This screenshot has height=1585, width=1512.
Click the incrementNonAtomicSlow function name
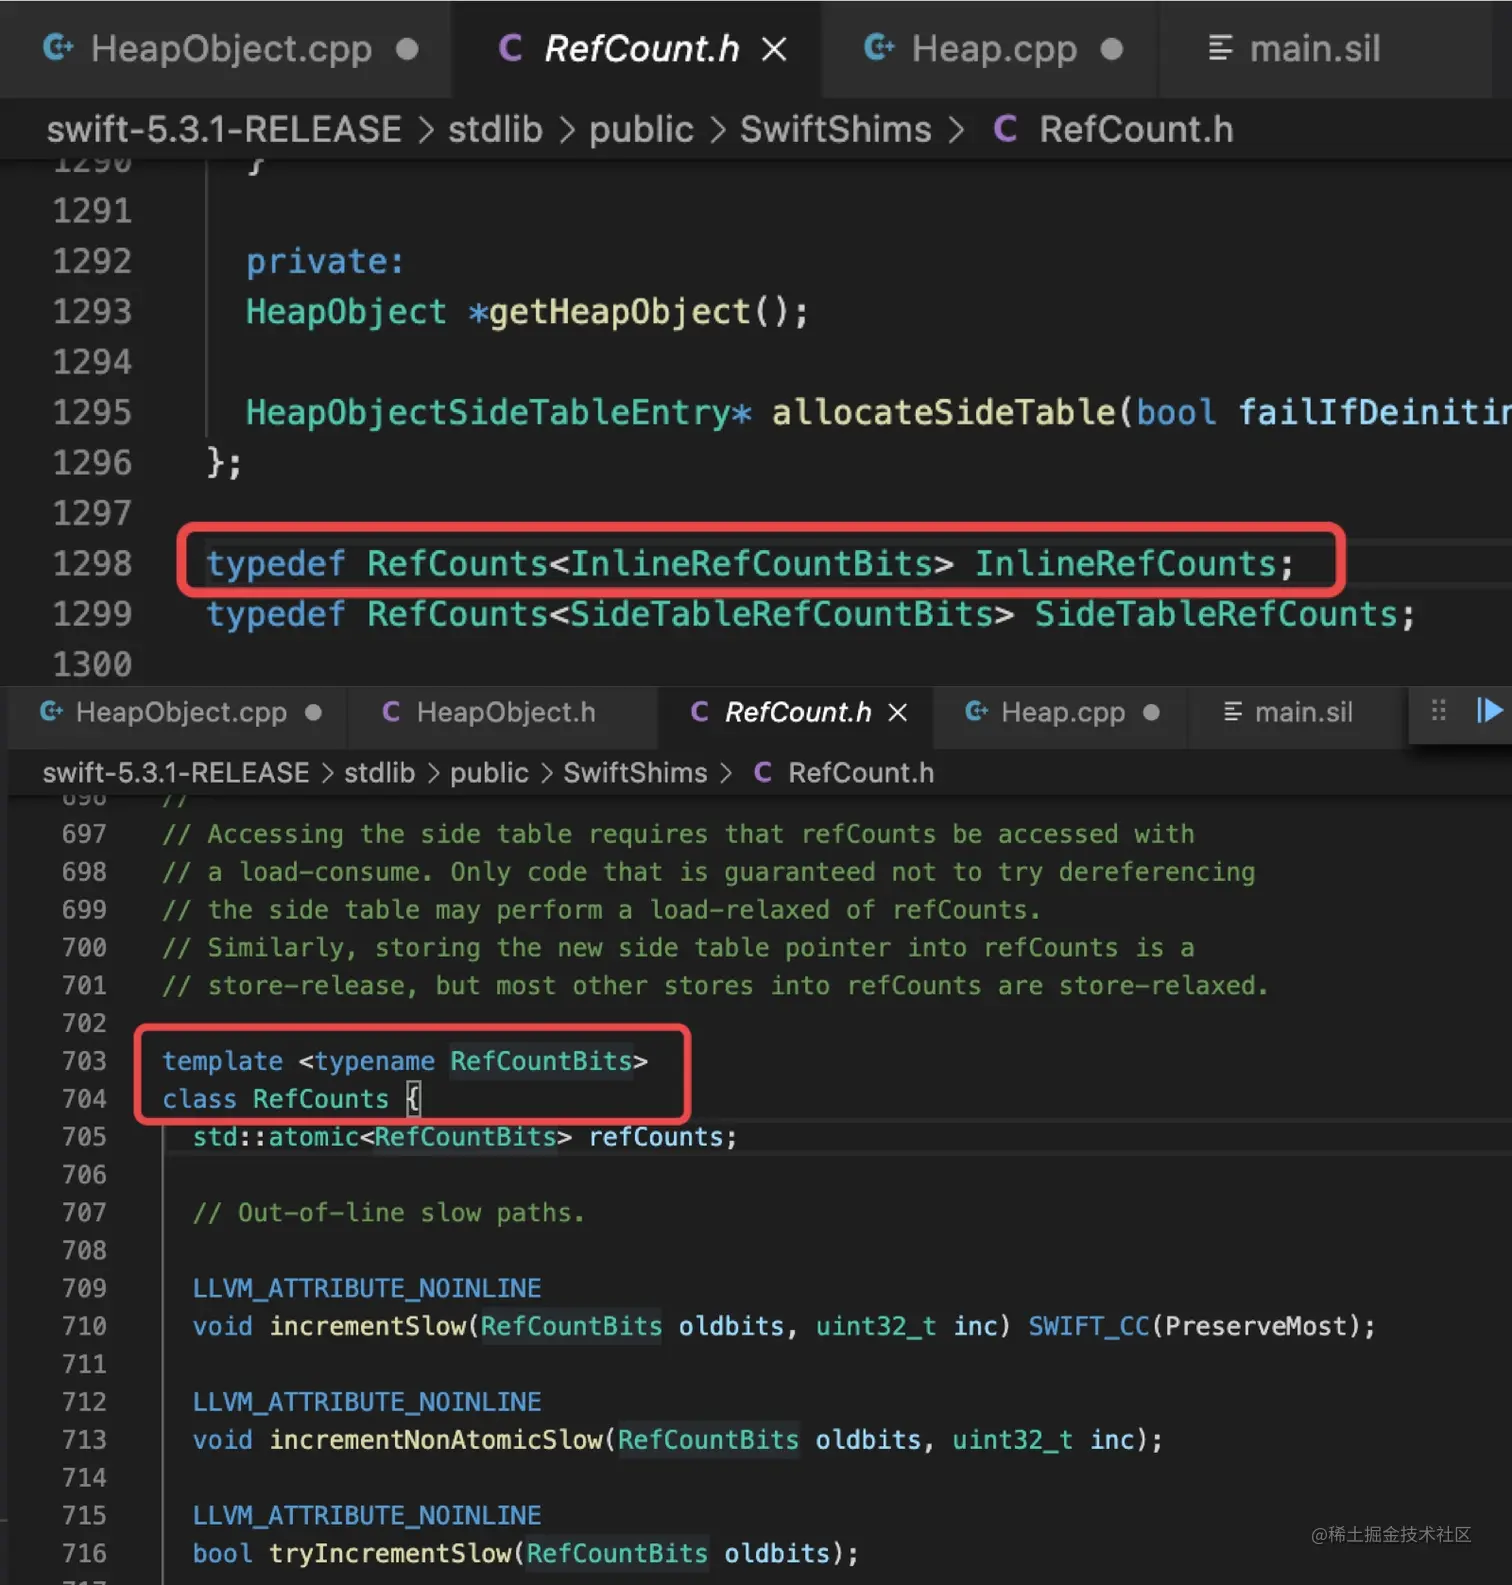click(x=437, y=1439)
